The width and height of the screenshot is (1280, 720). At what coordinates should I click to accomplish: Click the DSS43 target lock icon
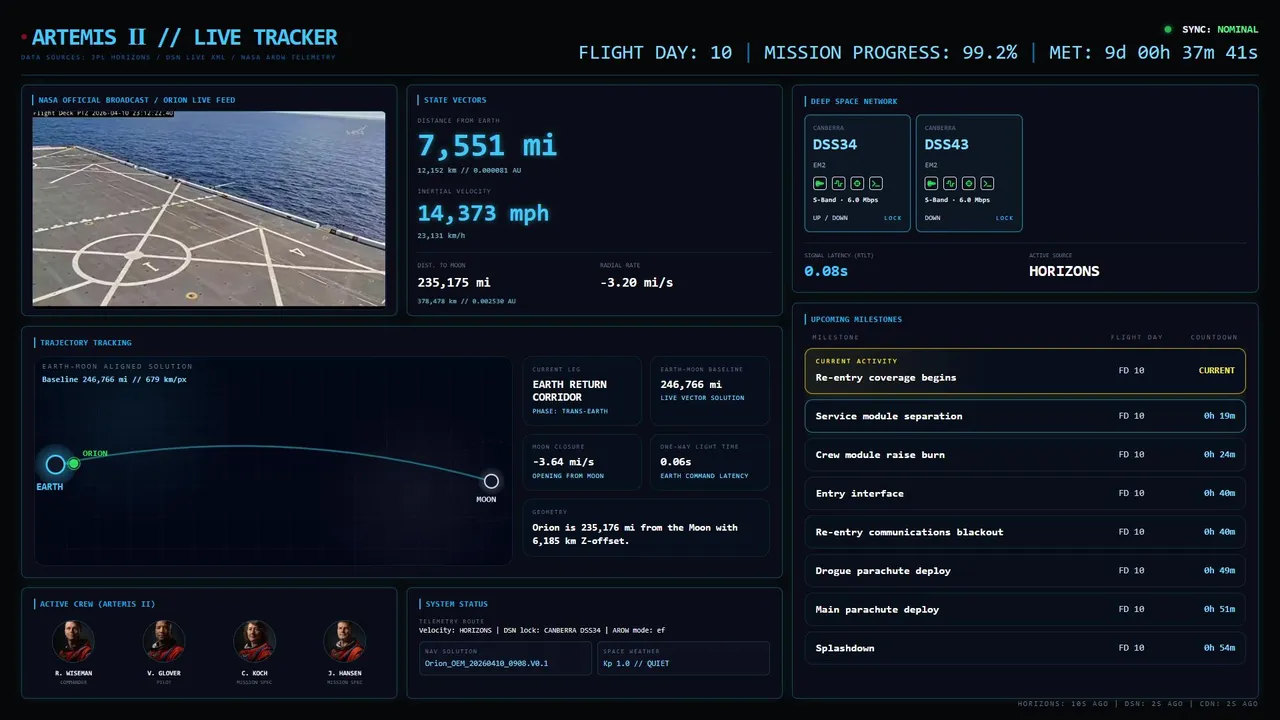[x=968, y=184]
